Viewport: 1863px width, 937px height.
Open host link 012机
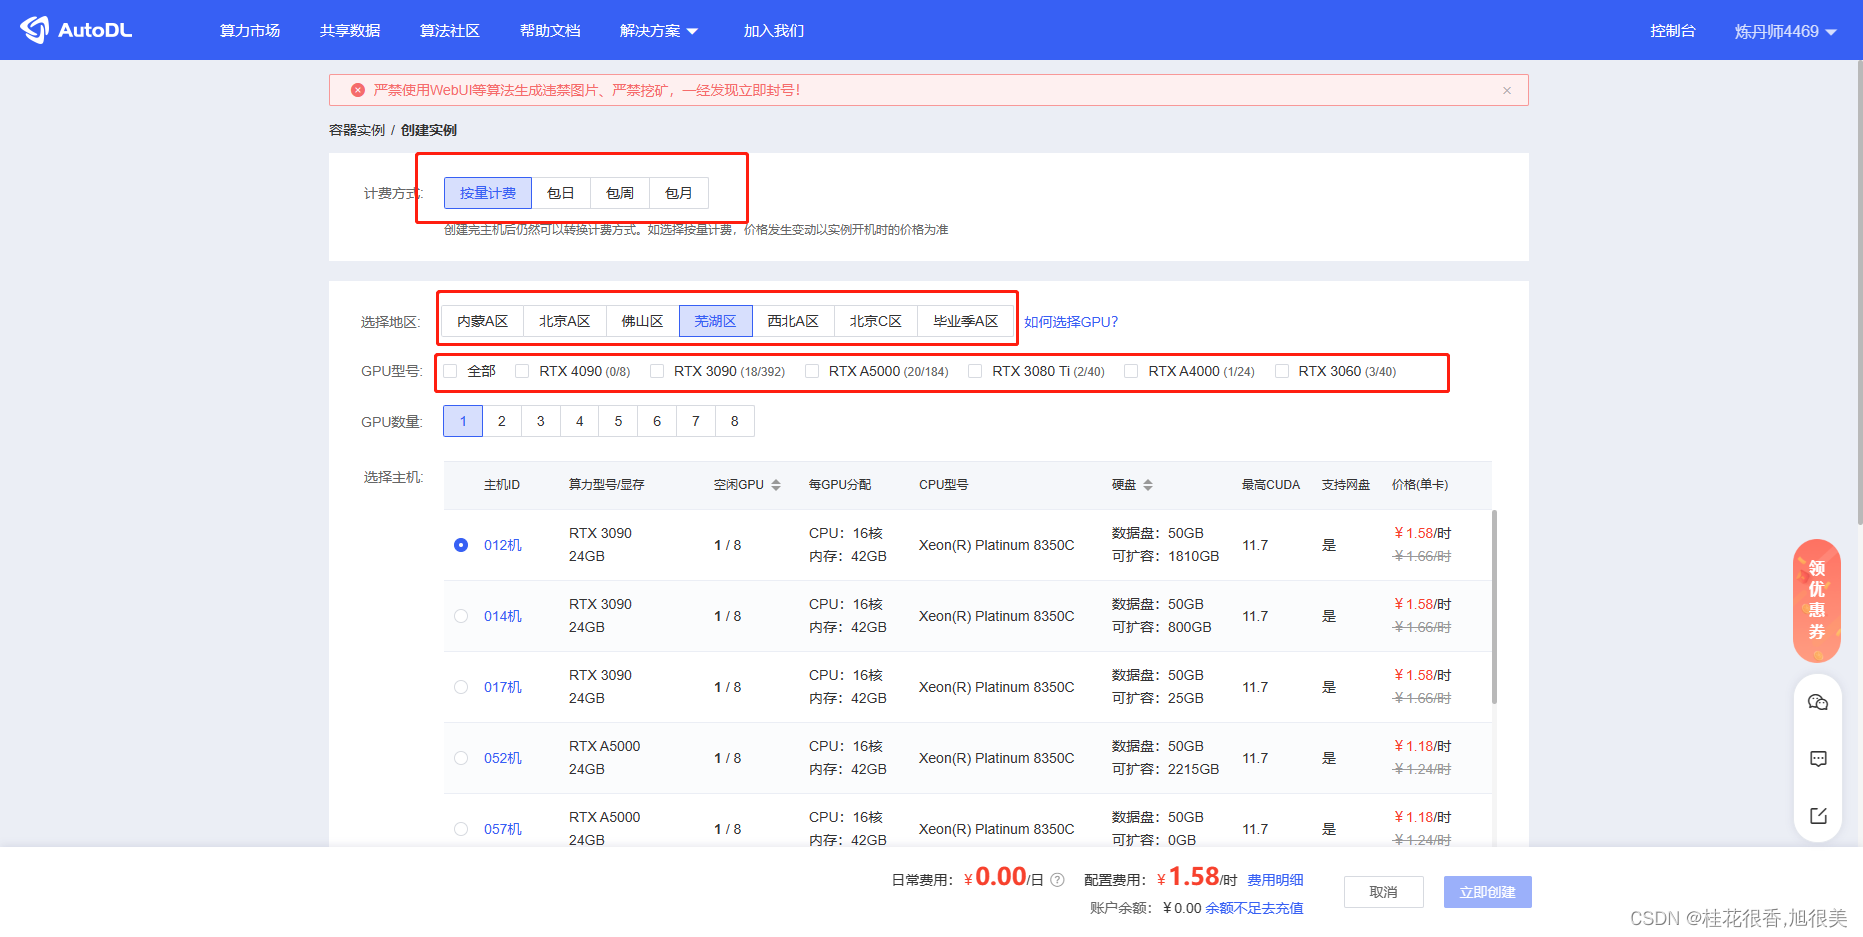click(x=503, y=545)
